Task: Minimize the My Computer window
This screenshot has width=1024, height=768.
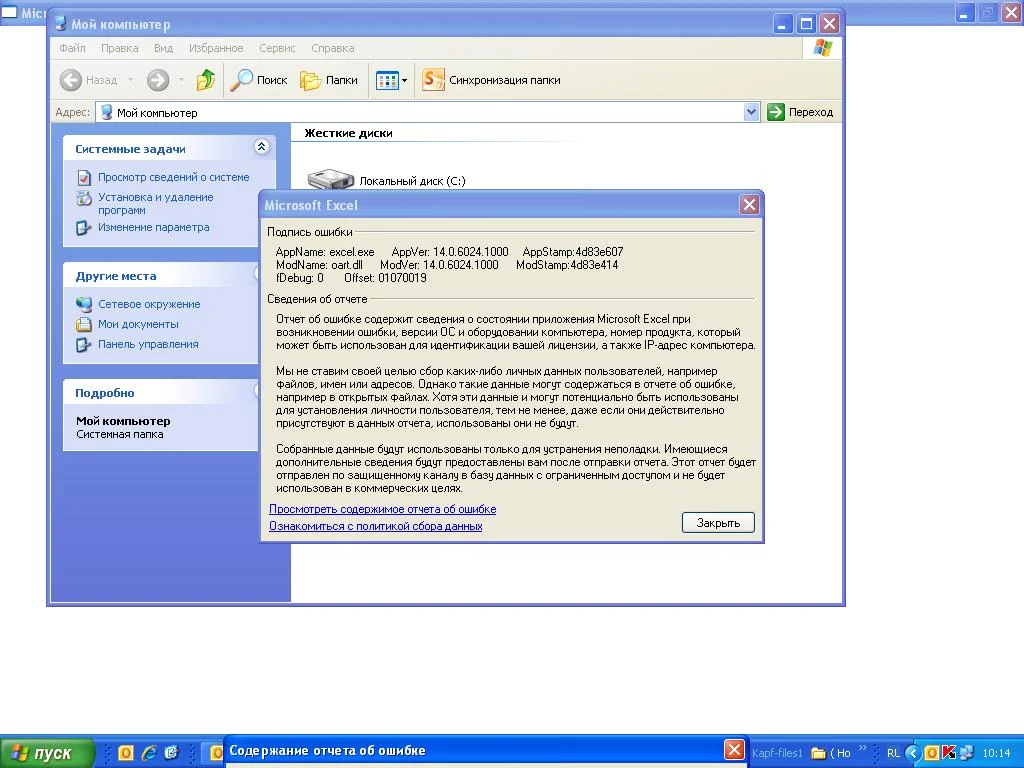Action: [782, 24]
